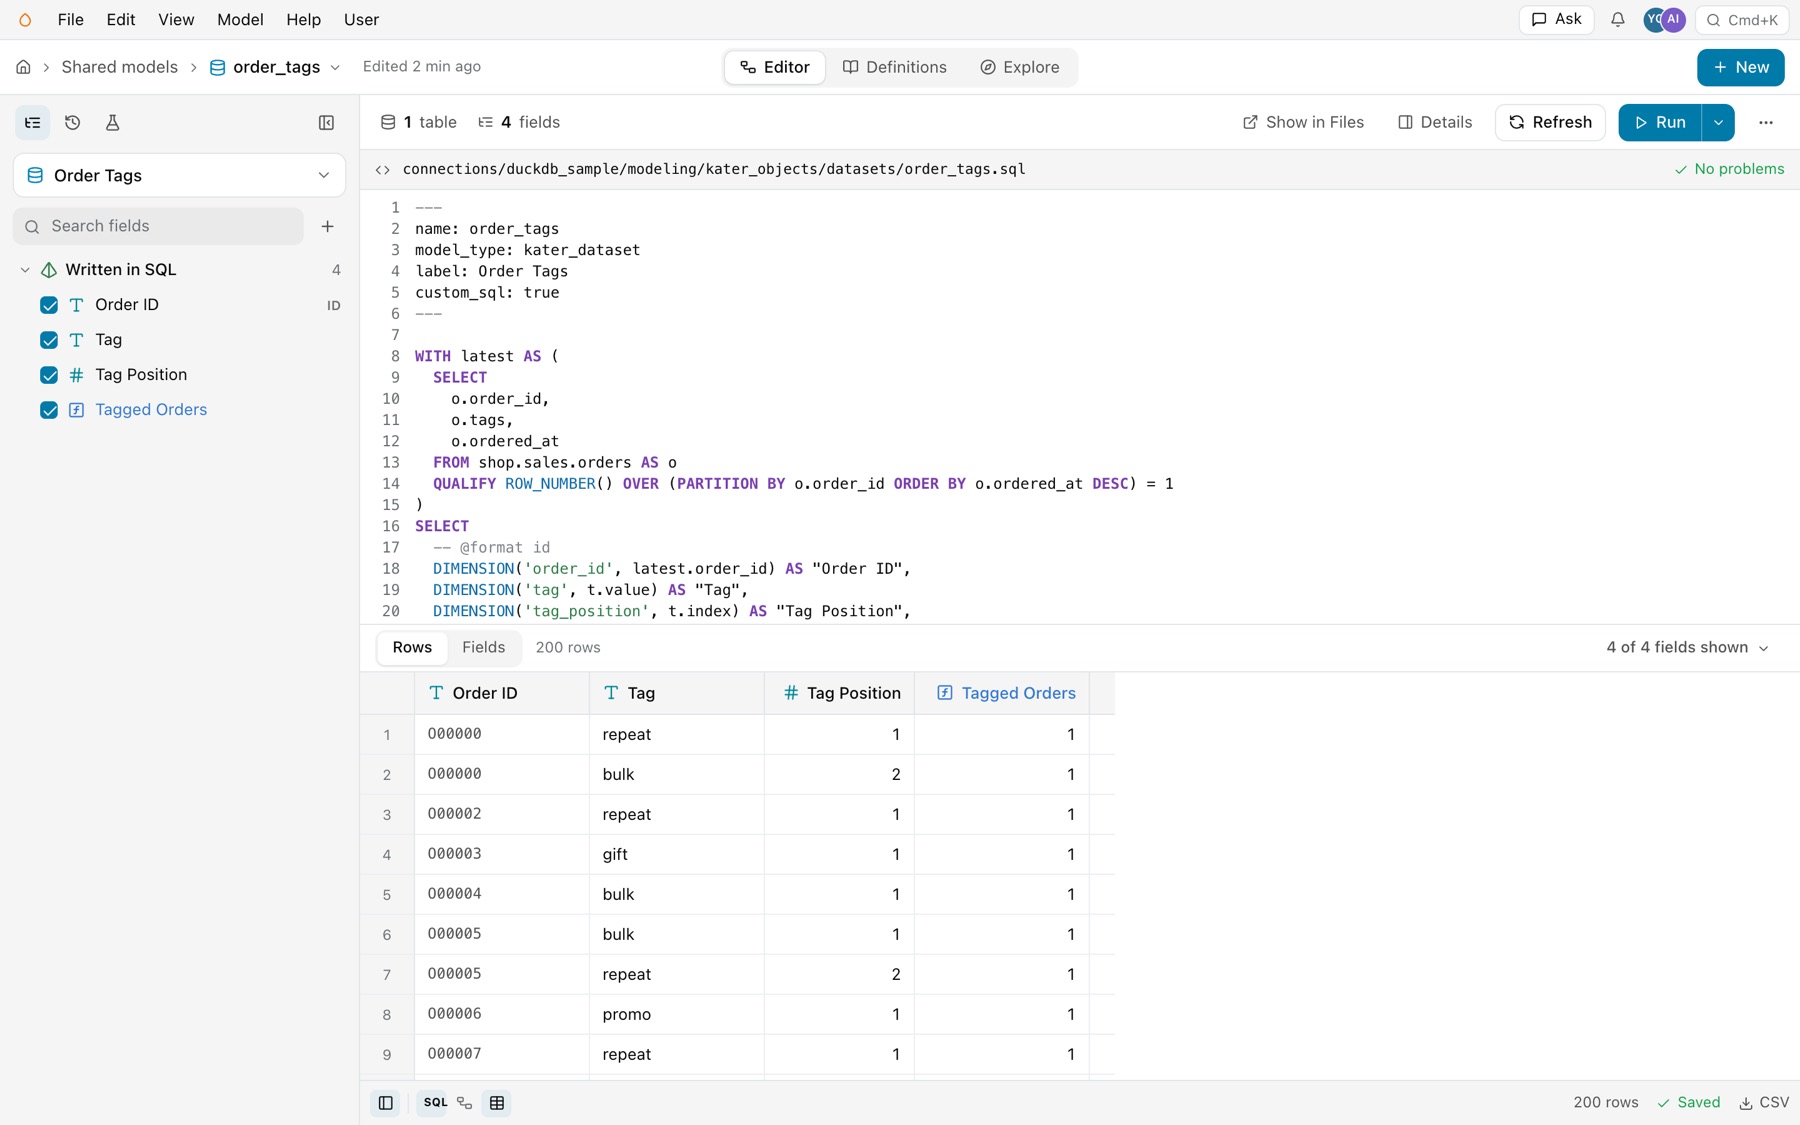Toggle the bottom-left side panel icon
Viewport: 1800px width, 1125px height.
(386, 1103)
